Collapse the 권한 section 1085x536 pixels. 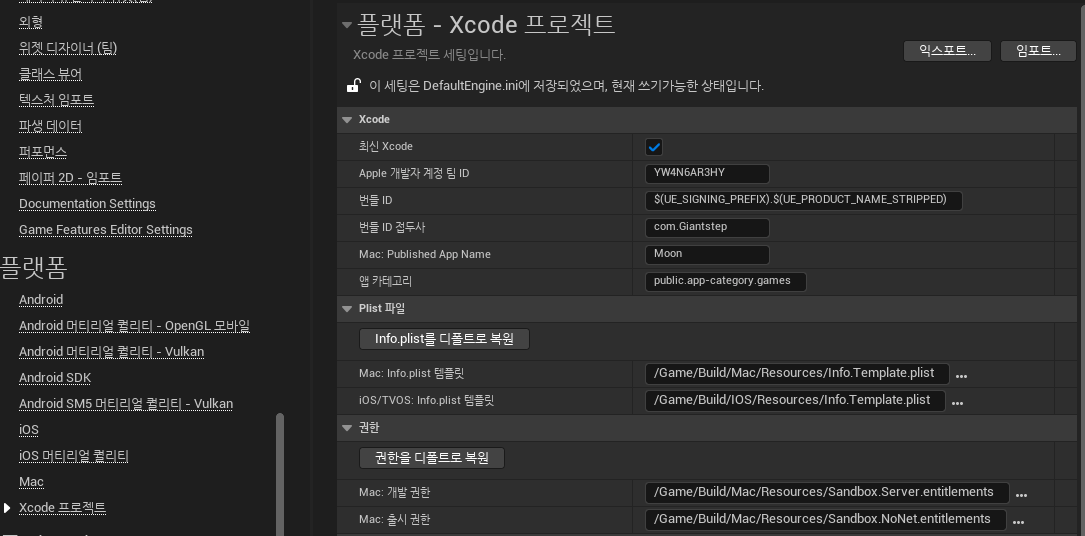point(347,428)
